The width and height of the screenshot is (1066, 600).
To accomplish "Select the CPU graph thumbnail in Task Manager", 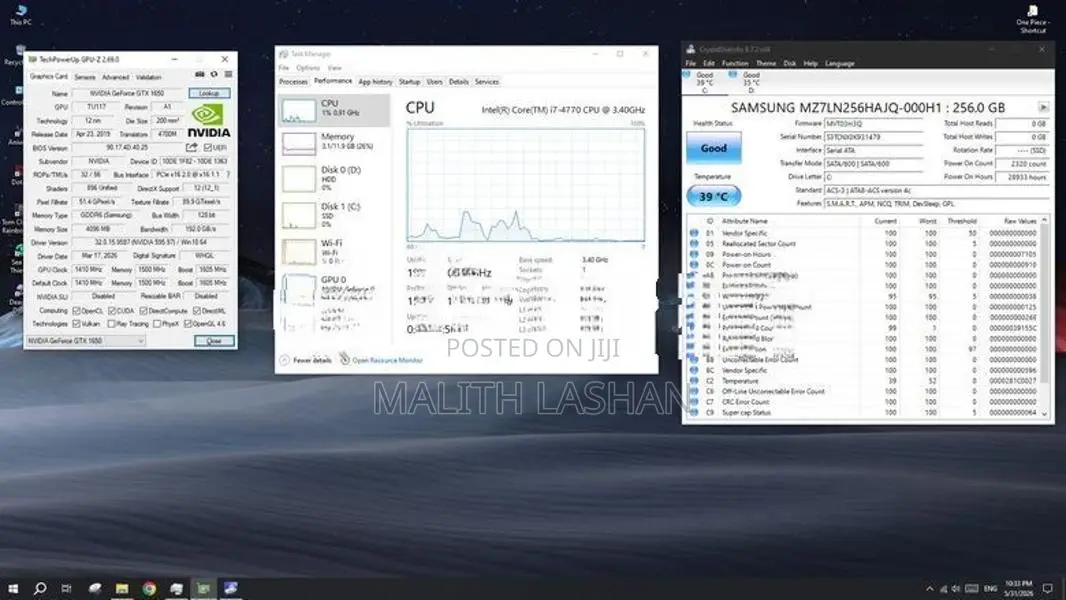I will pyautogui.click(x=298, y=111).
